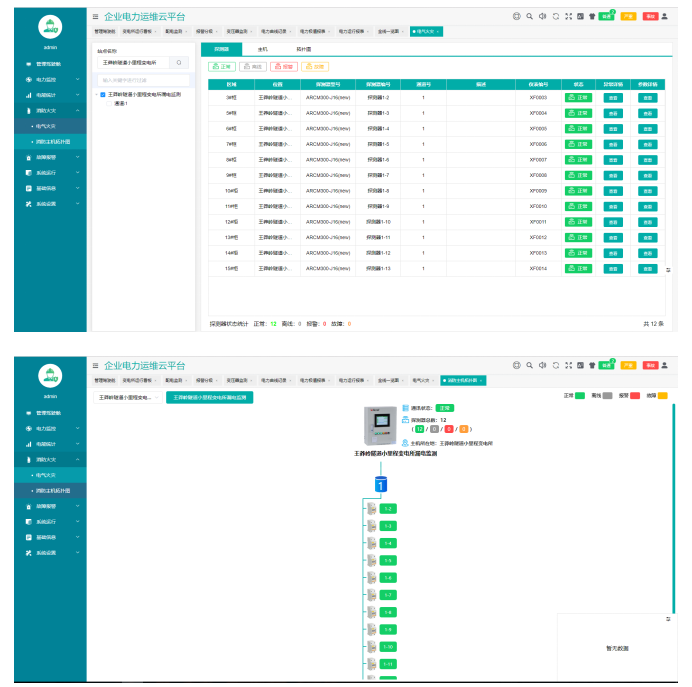Check the station tree root checkbox
The image size is (692, 687).
[103, 94]
